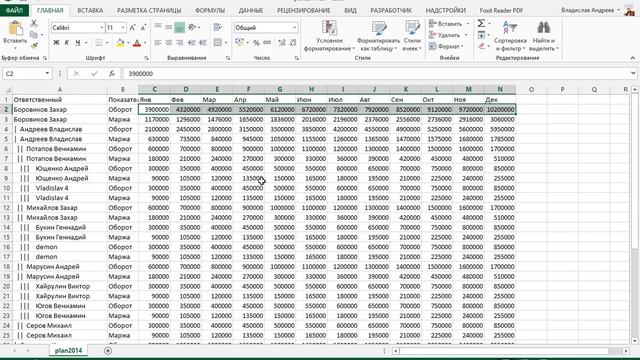Click the insert function fx button
The width and height of the screenshot is (640, 360).
[x=111, y=73]
